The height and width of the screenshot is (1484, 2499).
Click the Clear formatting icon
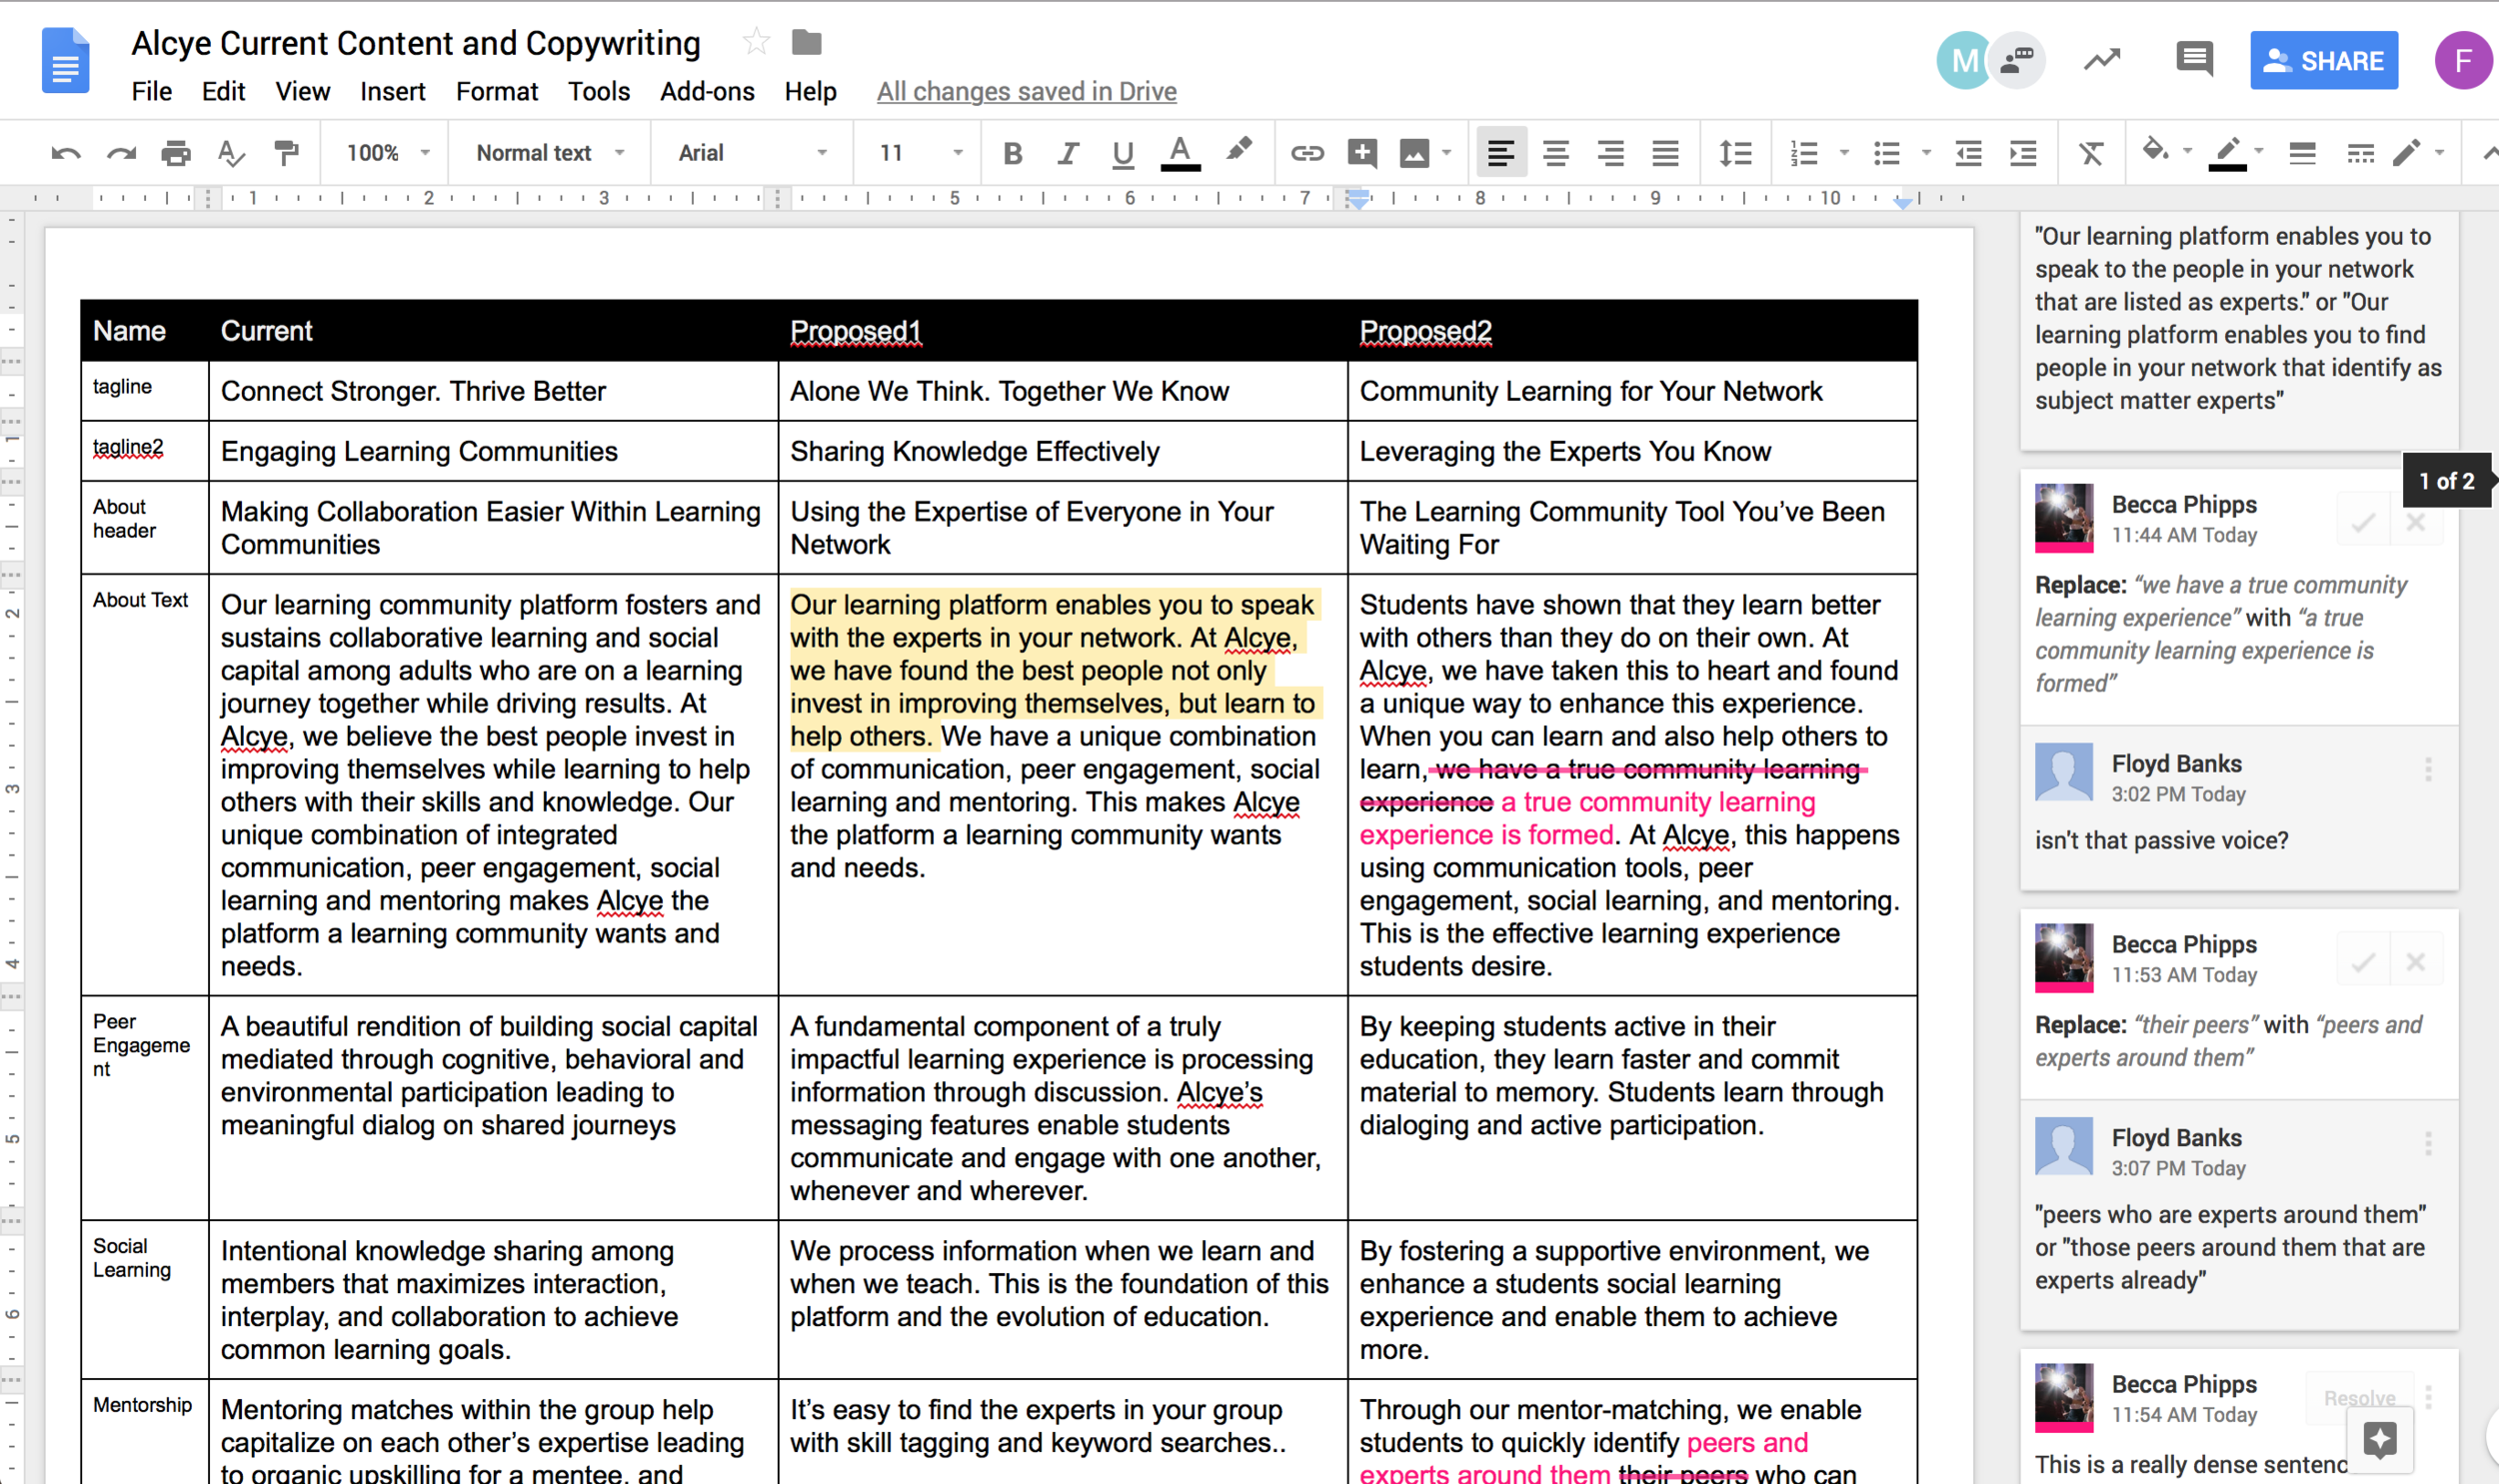(x=2090, y=153)
